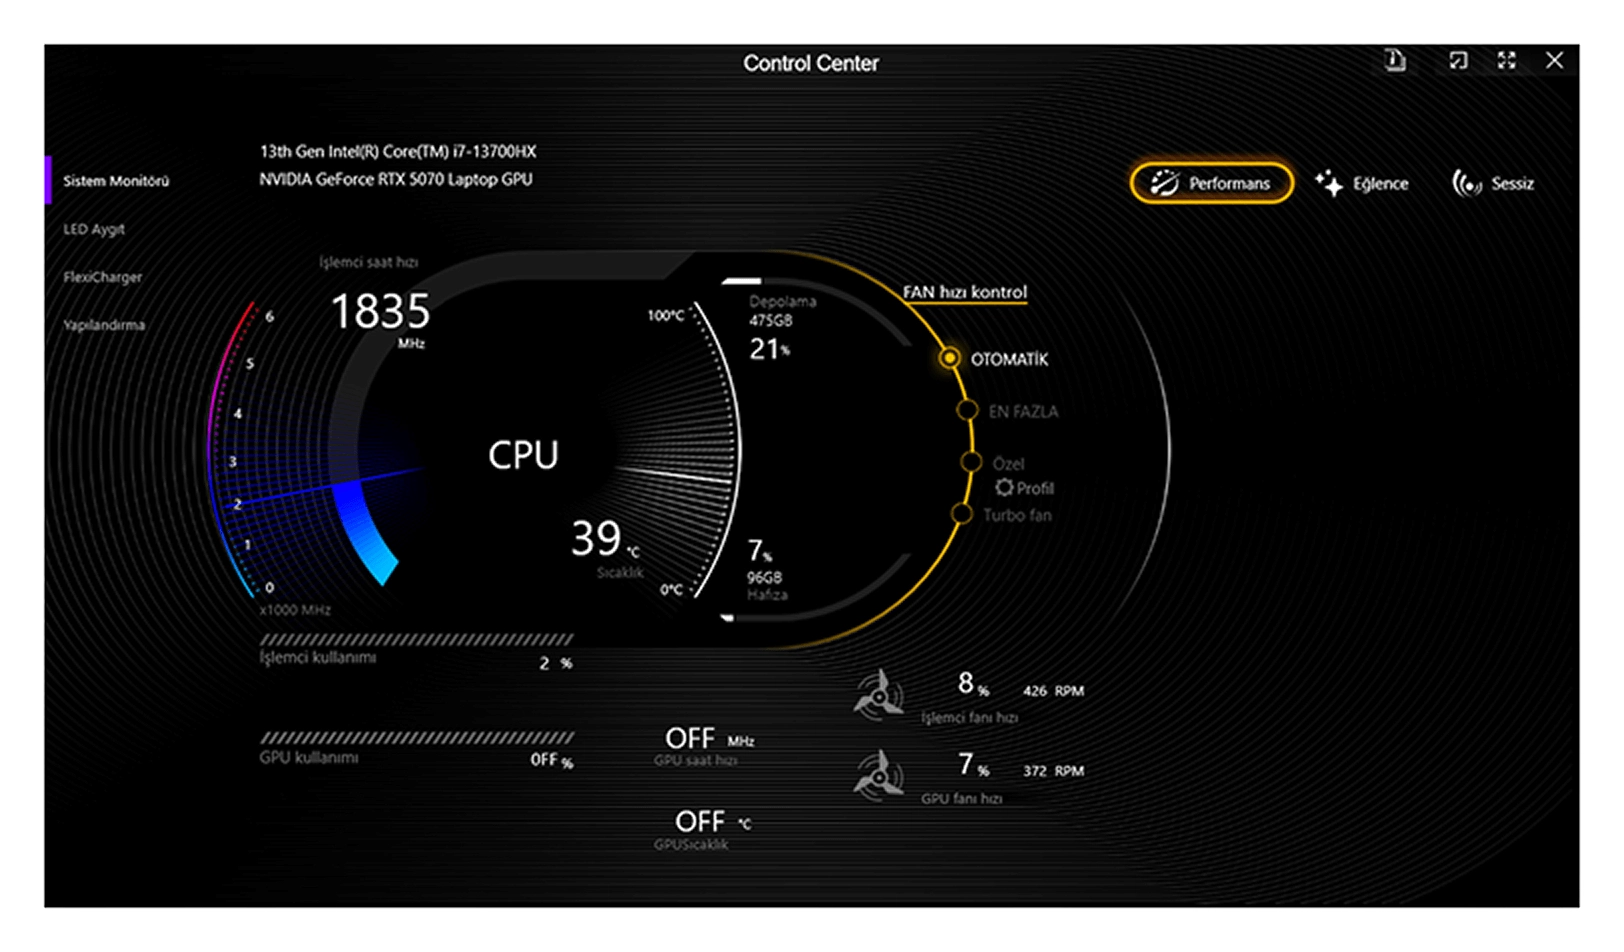This screenshot has height=952, width=1624.
Task: Click the Sessiz sound-wave icon
Action: 1466,183
